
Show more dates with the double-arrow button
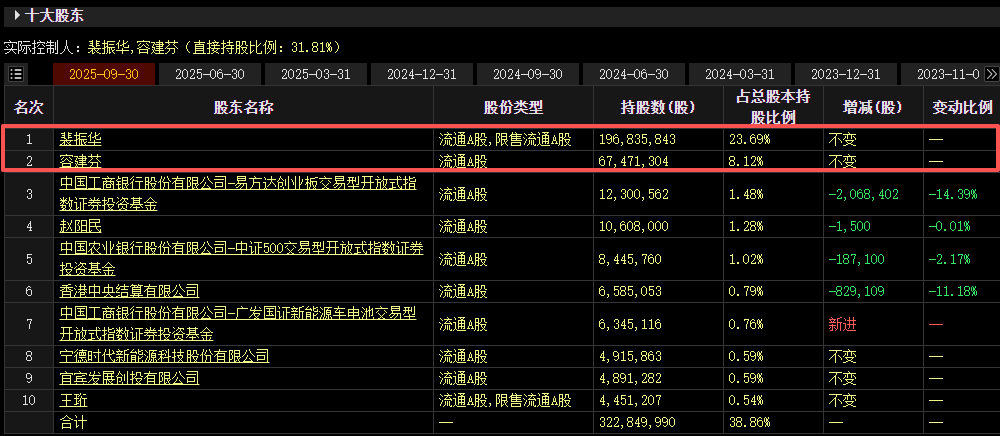click(991, 74)
